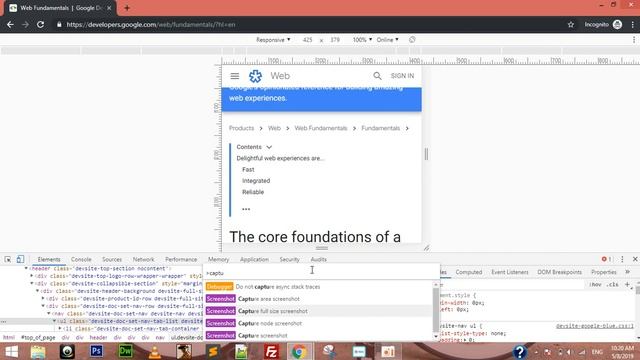Switch to the Elements tab
This screenshot has width=640, height=360.
click(x=49, y=259)
